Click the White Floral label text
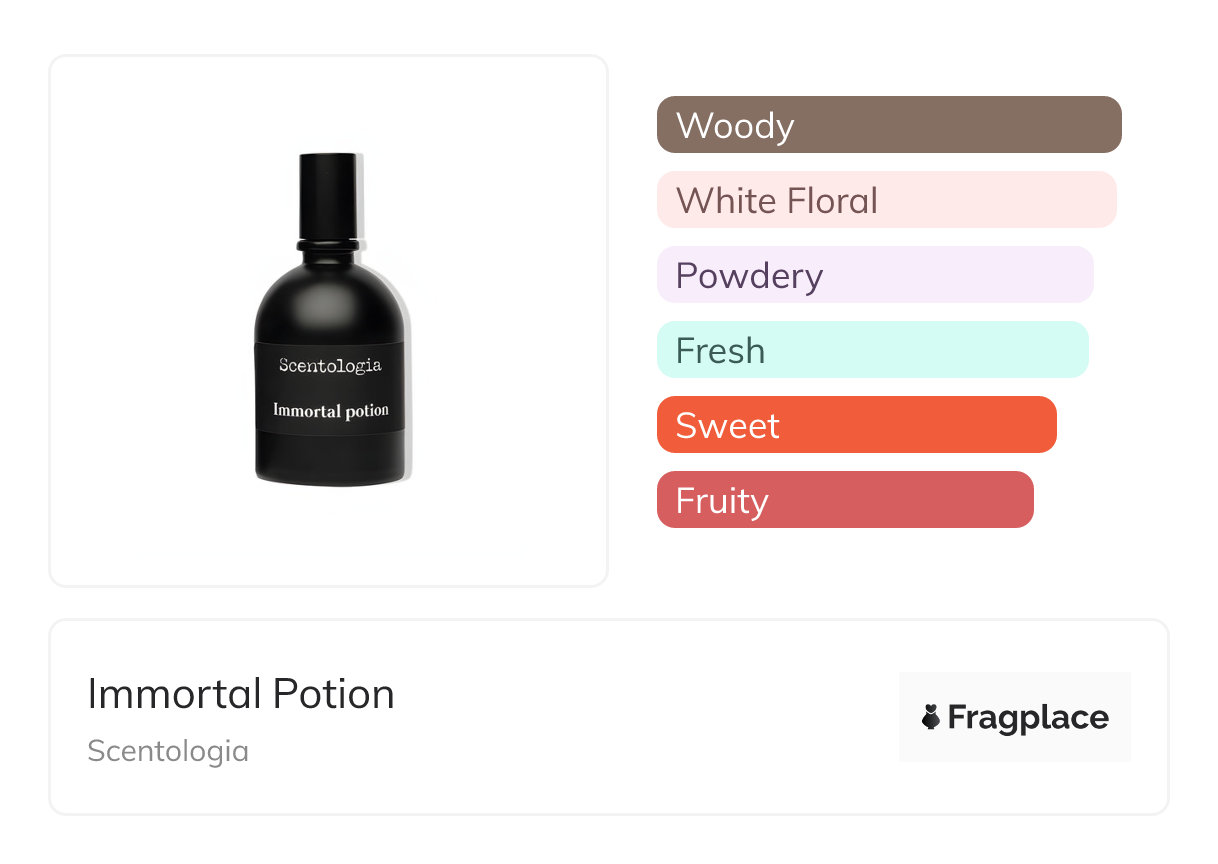1218x864 pixels. [x=777, y=201]
